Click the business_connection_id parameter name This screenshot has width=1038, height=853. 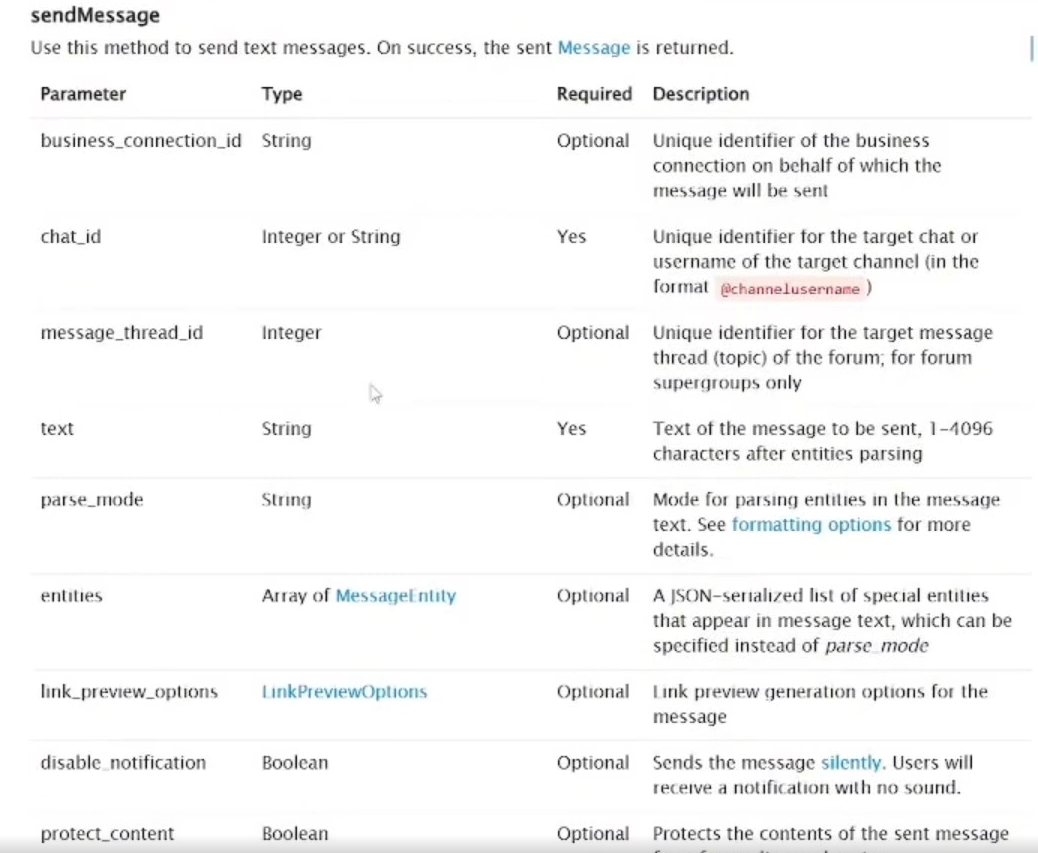tap(141, 141)
